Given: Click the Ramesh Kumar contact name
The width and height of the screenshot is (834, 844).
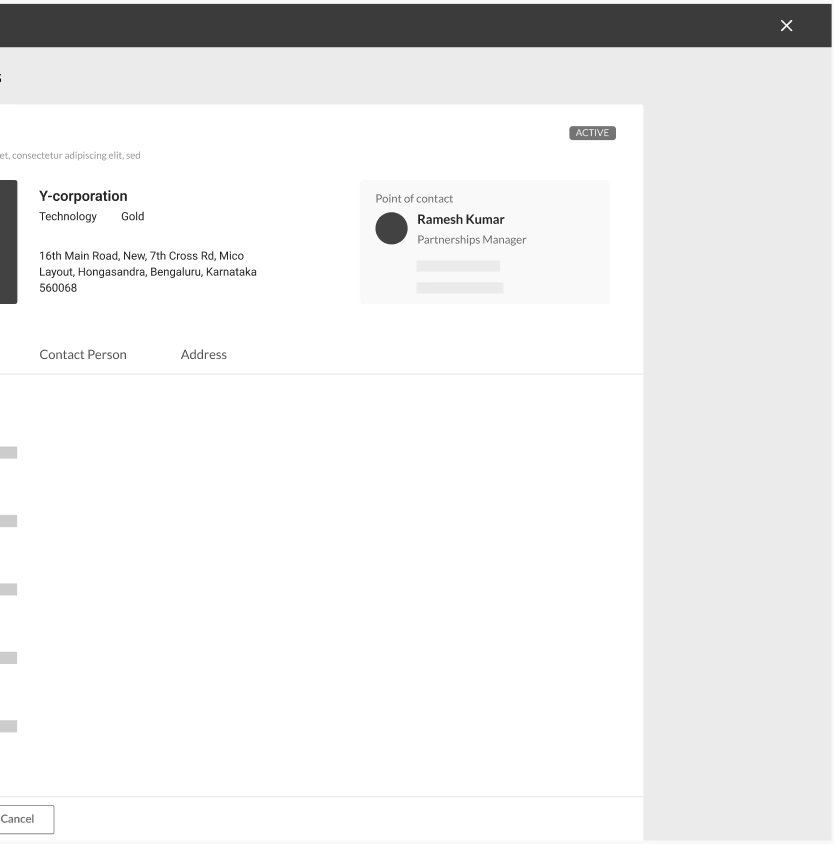Looking at the screenshot, I should (x=461, y=220).
